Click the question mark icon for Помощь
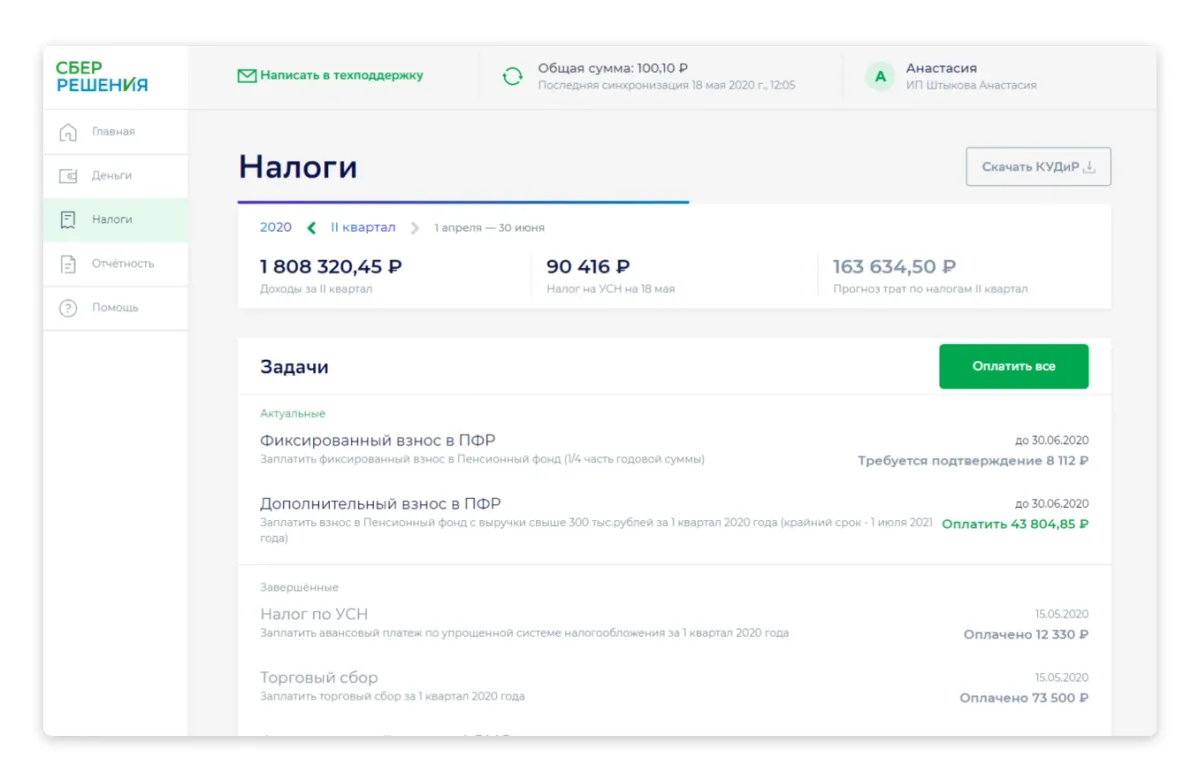This screenshot has width=1199, height=781. [68, 308]
